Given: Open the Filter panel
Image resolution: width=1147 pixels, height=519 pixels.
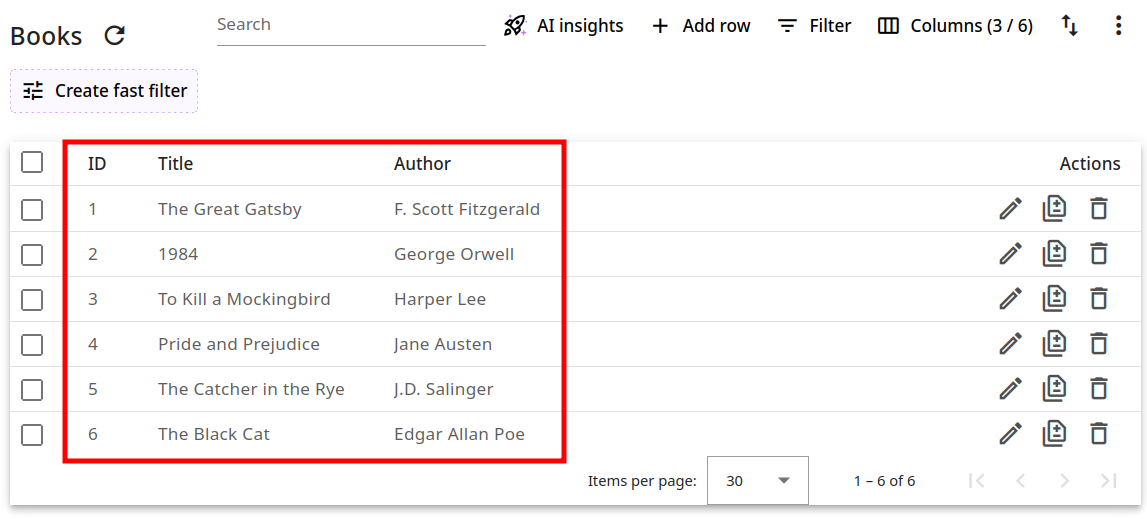Looking at the screenshot, I should pos(814,26).
